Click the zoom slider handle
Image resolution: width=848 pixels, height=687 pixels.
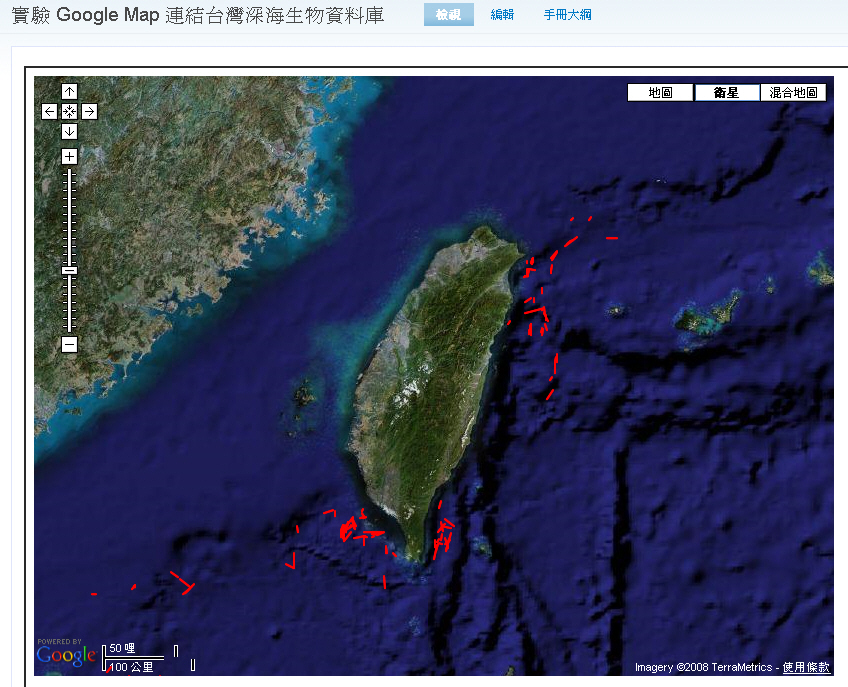pos(69,270)
